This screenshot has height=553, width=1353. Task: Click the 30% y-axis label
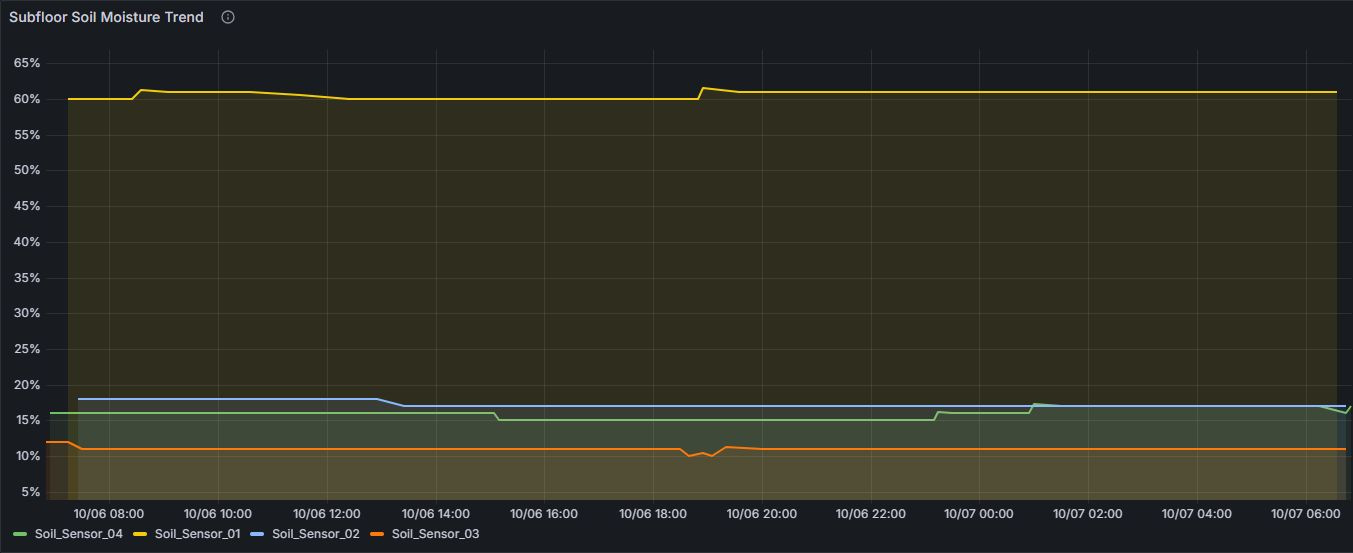(27, 313)
